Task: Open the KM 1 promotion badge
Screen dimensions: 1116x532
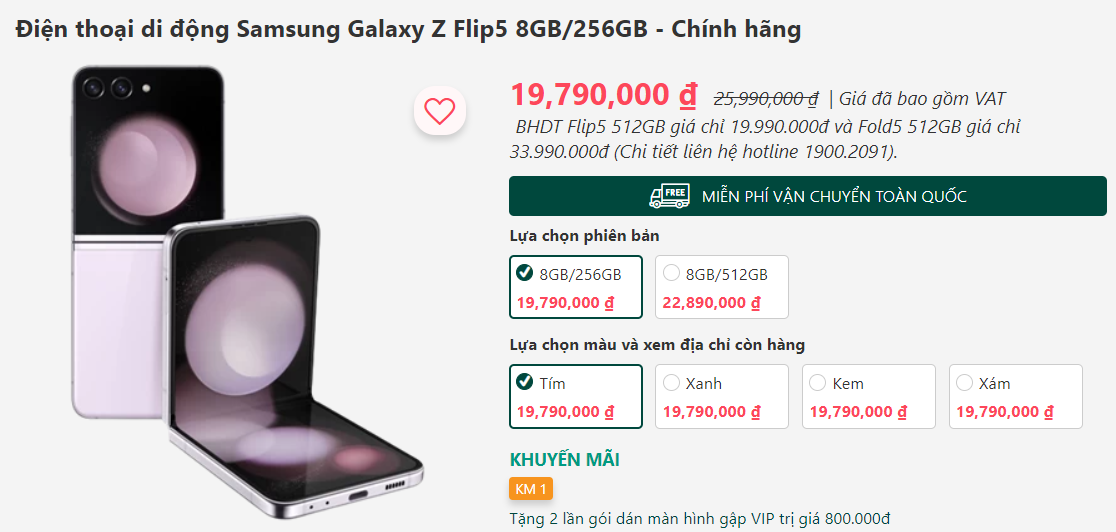Action: pyautogui.click(x=531, y=489)
